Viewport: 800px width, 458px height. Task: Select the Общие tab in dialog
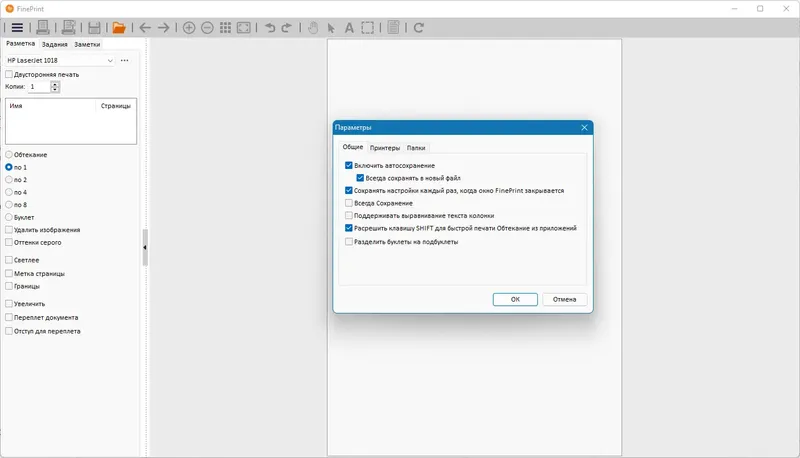click(353, 147)
